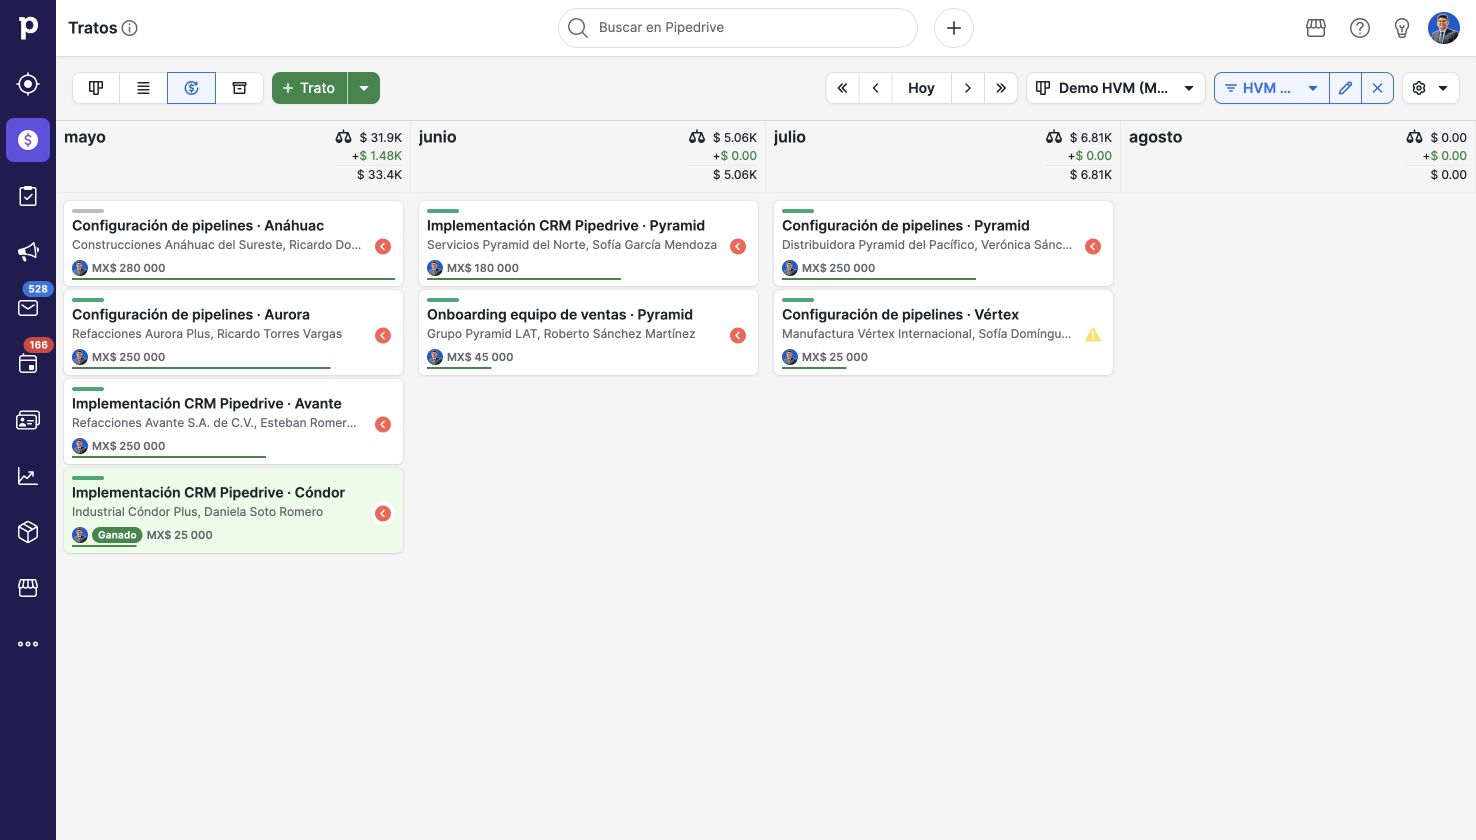Open Configuración de pipelines · Vértex deal
Image resolution: width=1476 pixels, height=840 pixels.
click(943, 332)
